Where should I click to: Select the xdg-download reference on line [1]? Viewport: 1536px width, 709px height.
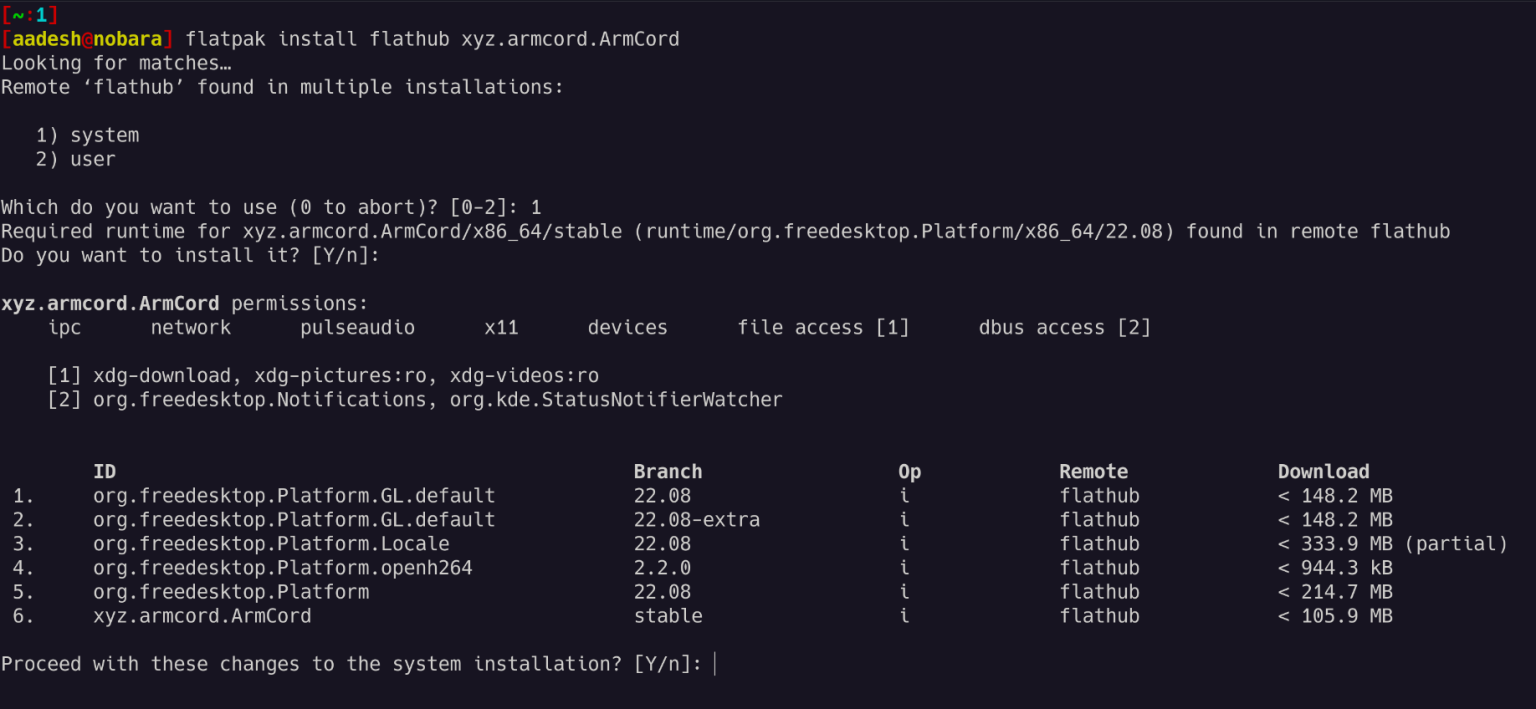(162, 375)
